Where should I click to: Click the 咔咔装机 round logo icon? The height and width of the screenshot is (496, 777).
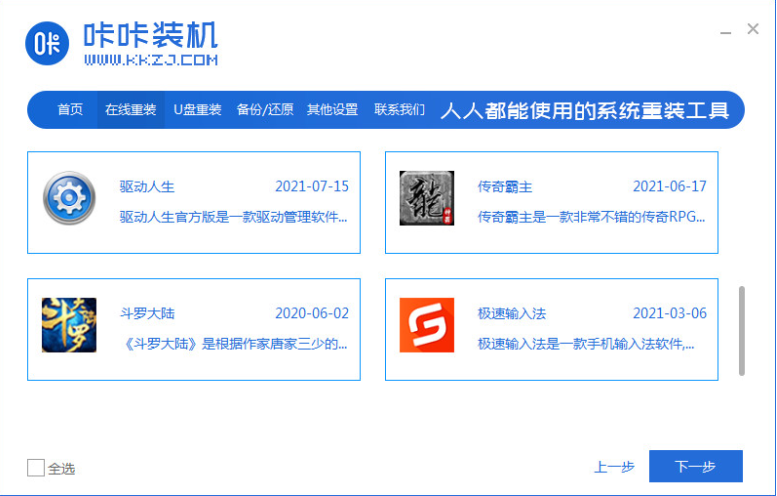(x=47, y=44)
